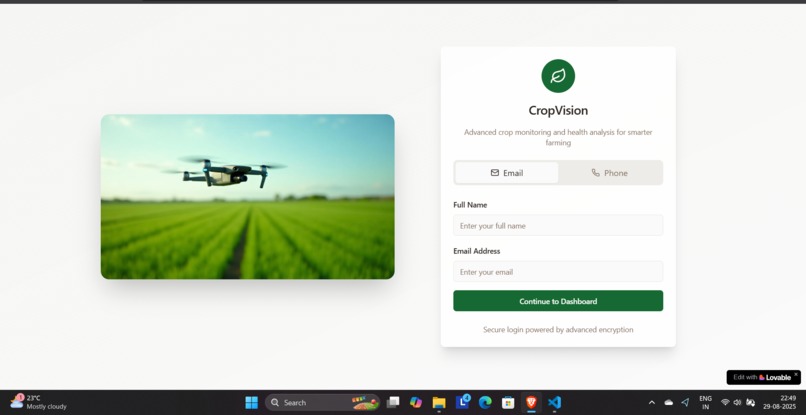Open Visual Studio Code from the taskbar

(554, 402)
